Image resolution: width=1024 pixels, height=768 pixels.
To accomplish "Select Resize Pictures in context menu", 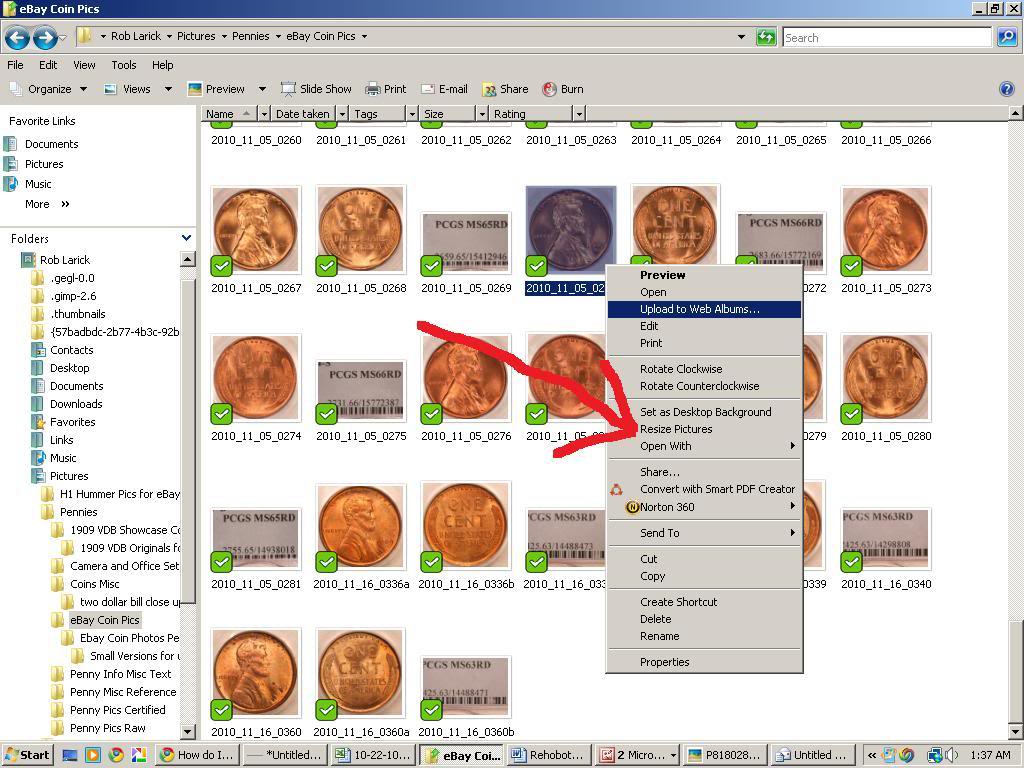I will coord(704,429).
